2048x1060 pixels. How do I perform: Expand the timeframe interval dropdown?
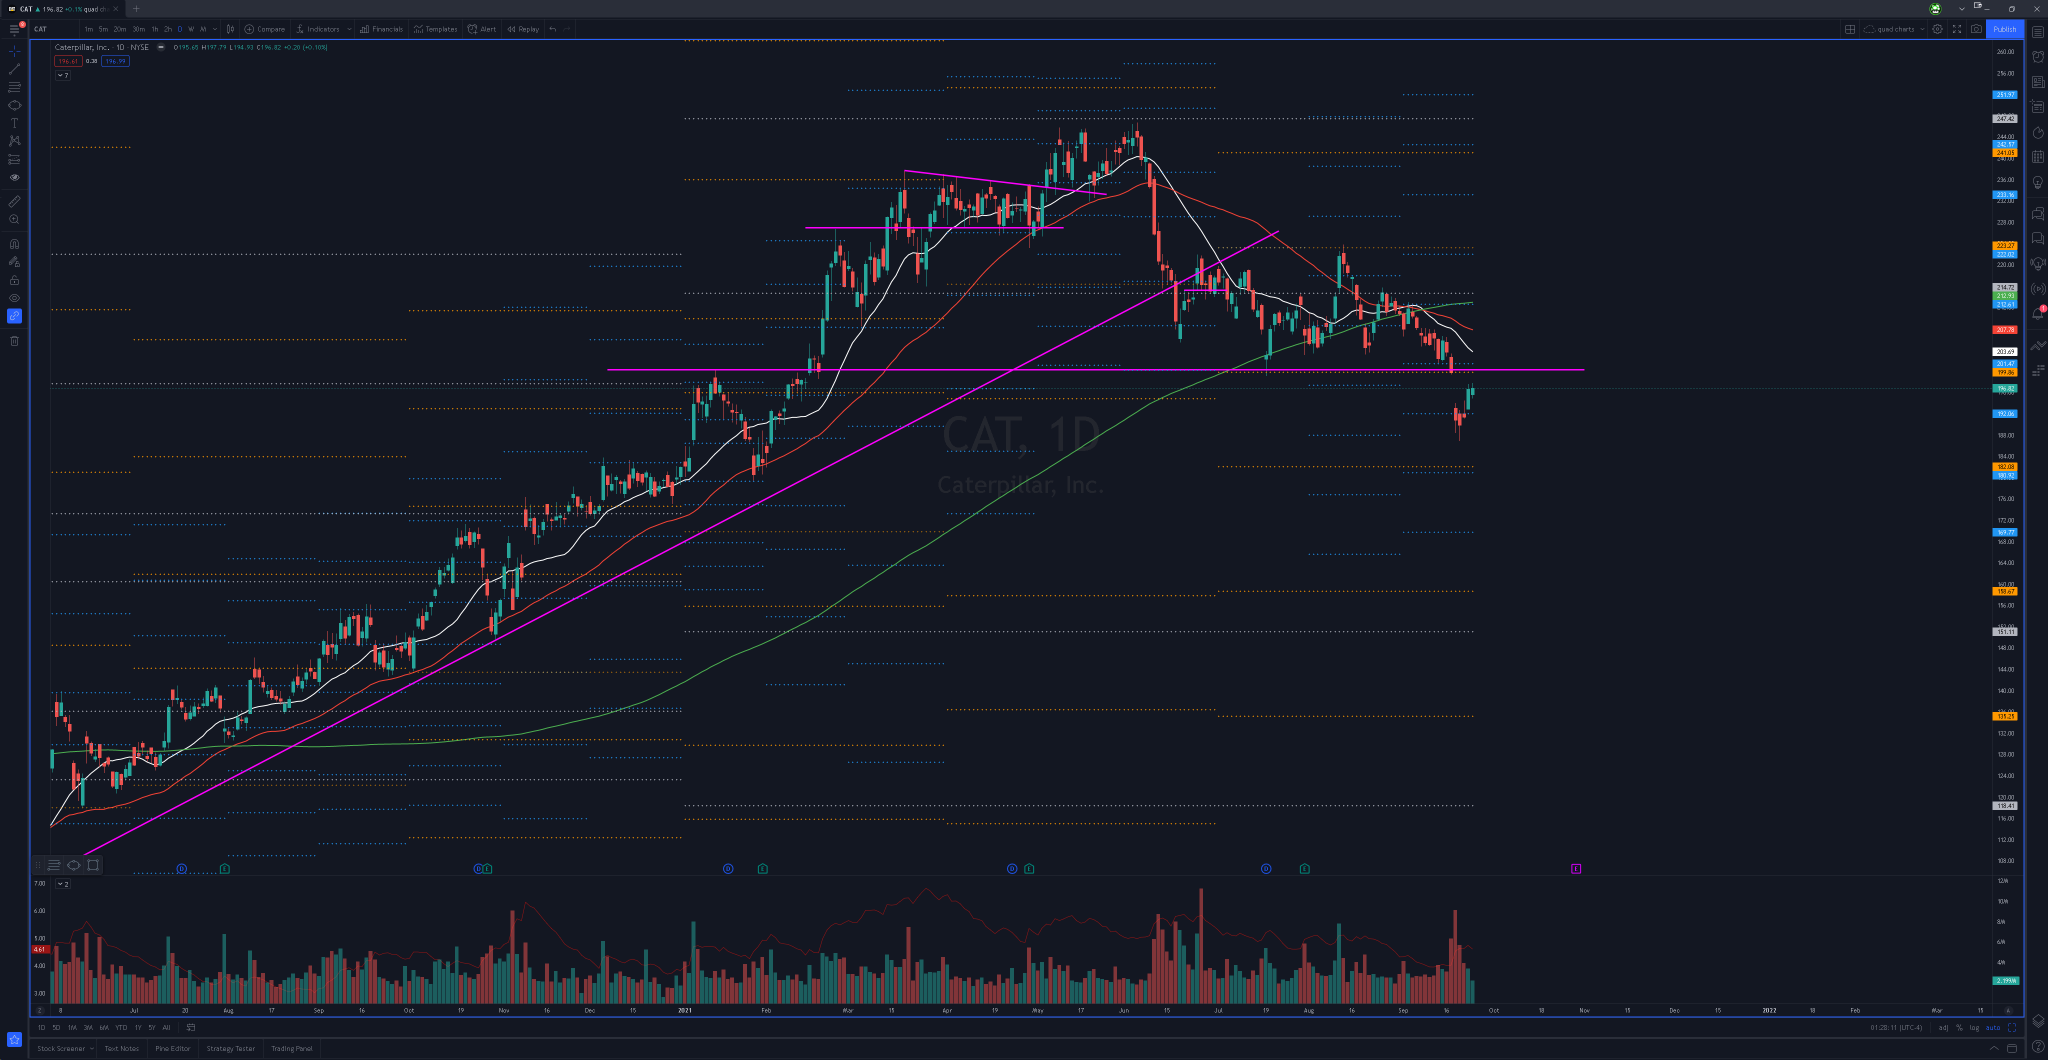point(215,29)
